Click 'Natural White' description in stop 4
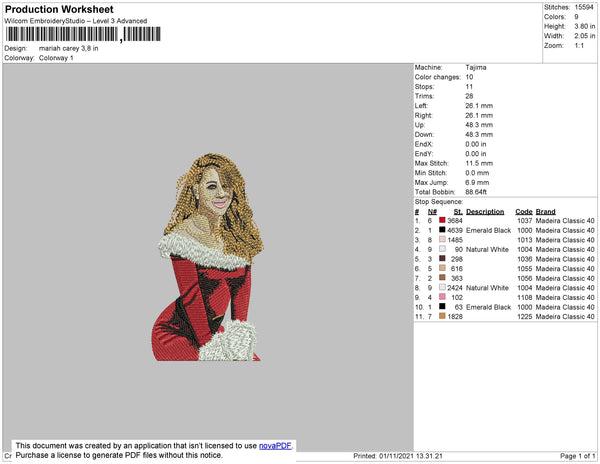Image resolution: width=600 pixels, height=464 pixels. point(488,249)
